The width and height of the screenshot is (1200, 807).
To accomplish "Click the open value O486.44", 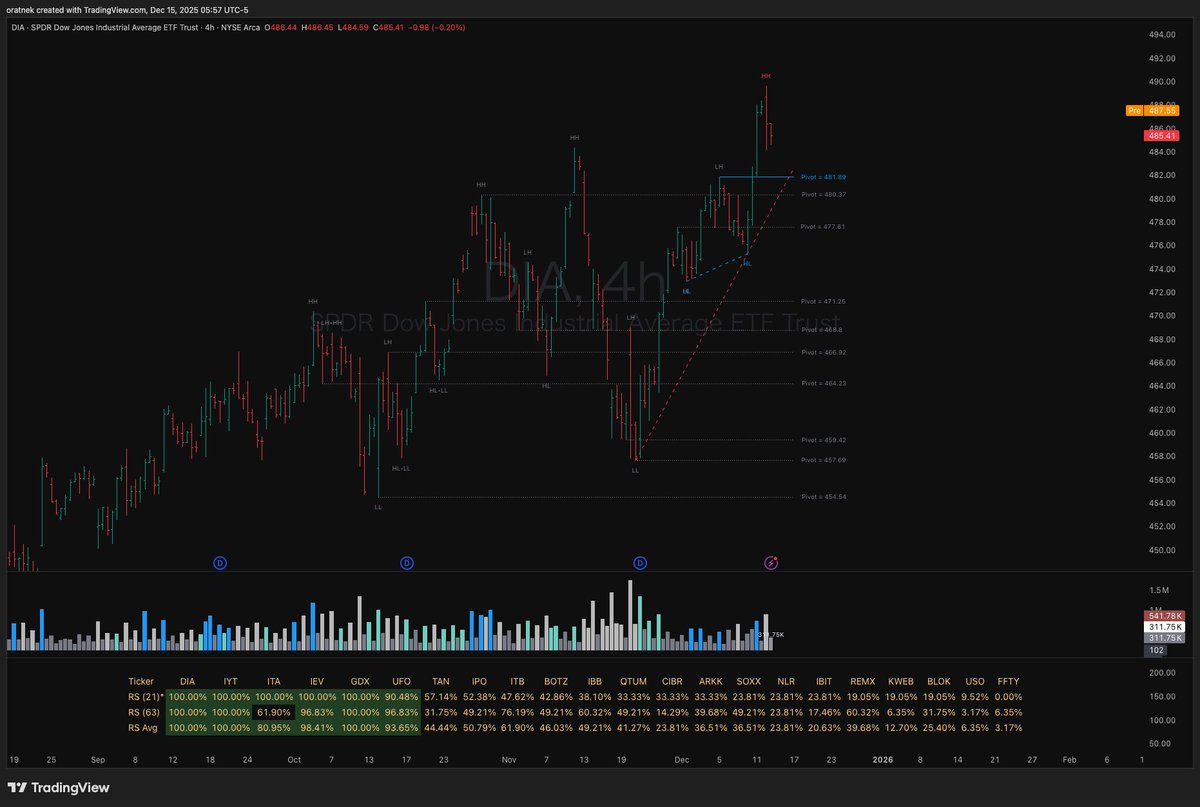I will [x=280, y=27].
